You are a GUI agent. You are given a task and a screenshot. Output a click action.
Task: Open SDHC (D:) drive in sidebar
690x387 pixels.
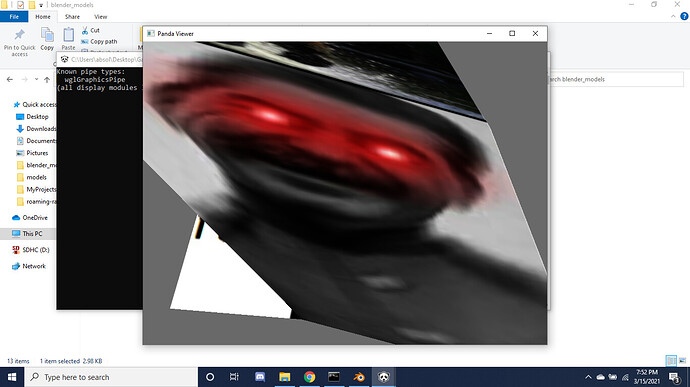(x=31, y=250)
